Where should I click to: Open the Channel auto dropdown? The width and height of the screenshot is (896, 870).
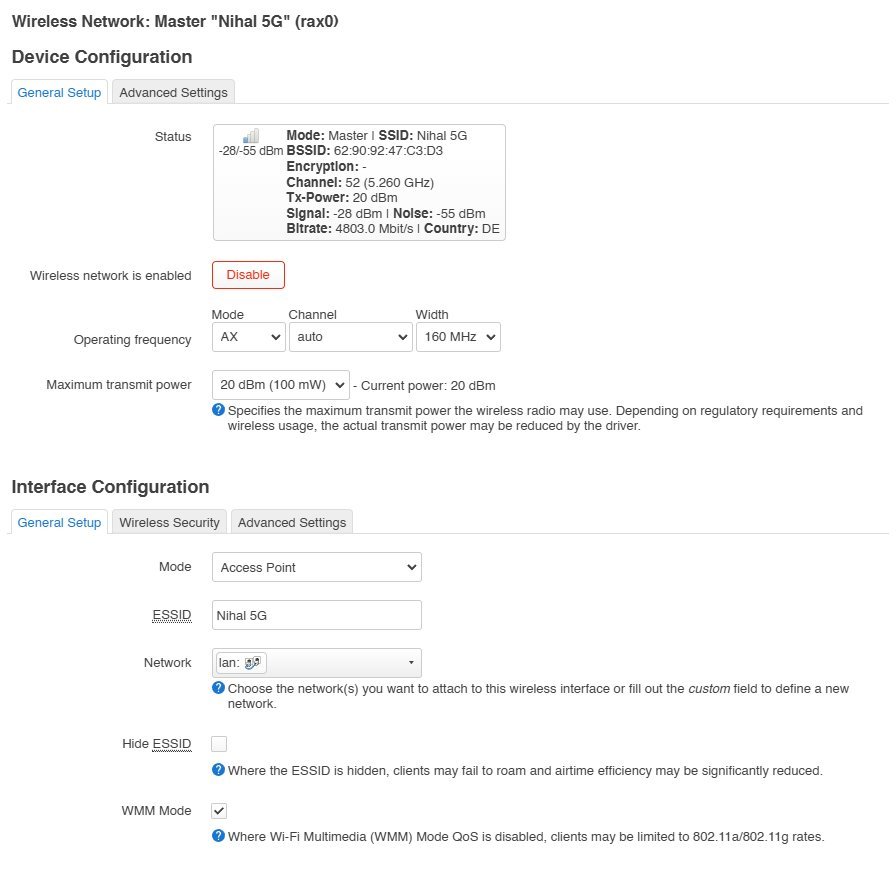click(350, 337)
